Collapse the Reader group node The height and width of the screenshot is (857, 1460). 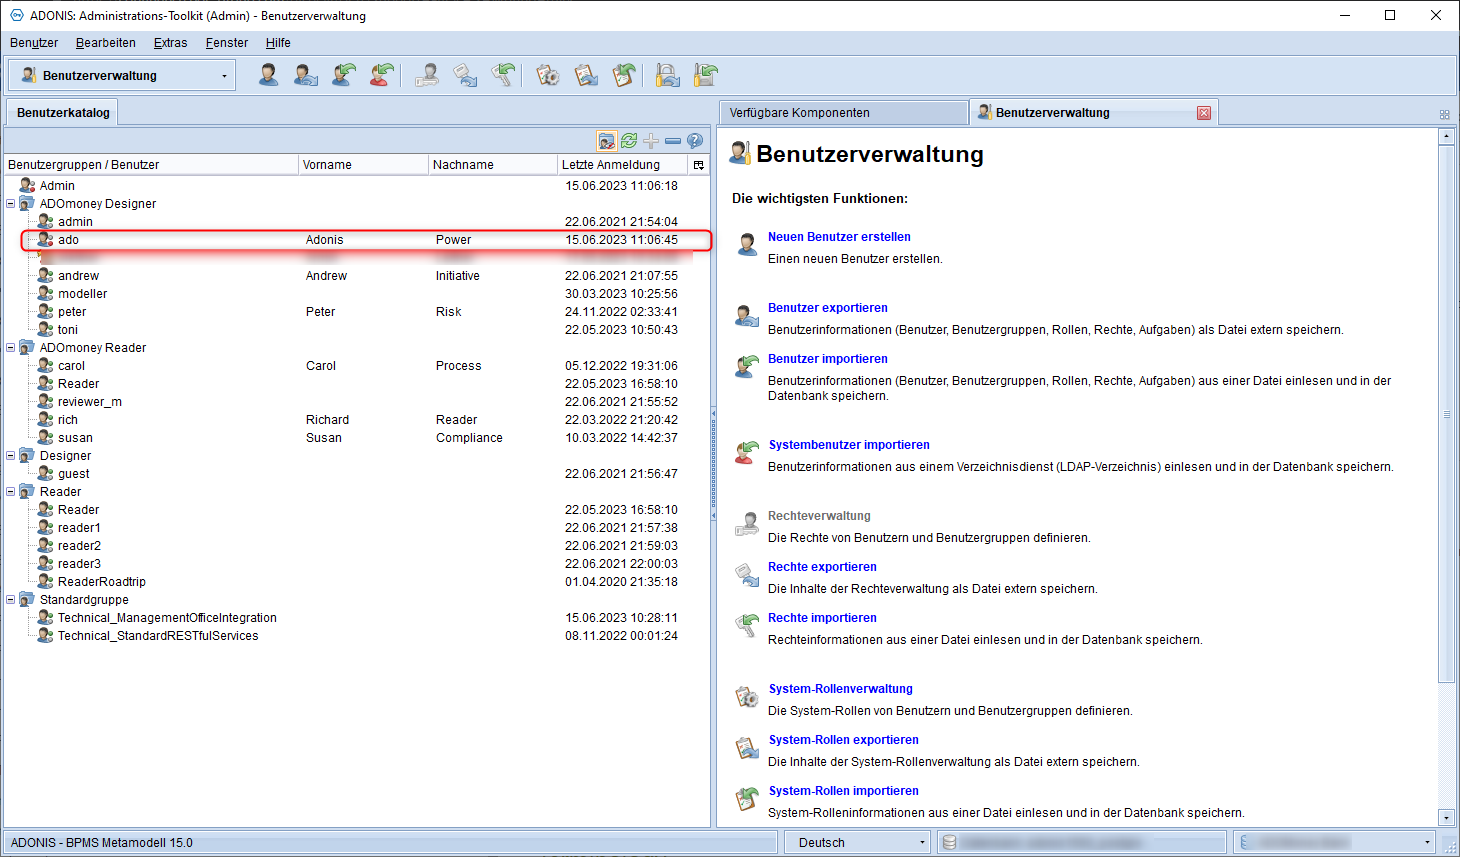point(11,492)
